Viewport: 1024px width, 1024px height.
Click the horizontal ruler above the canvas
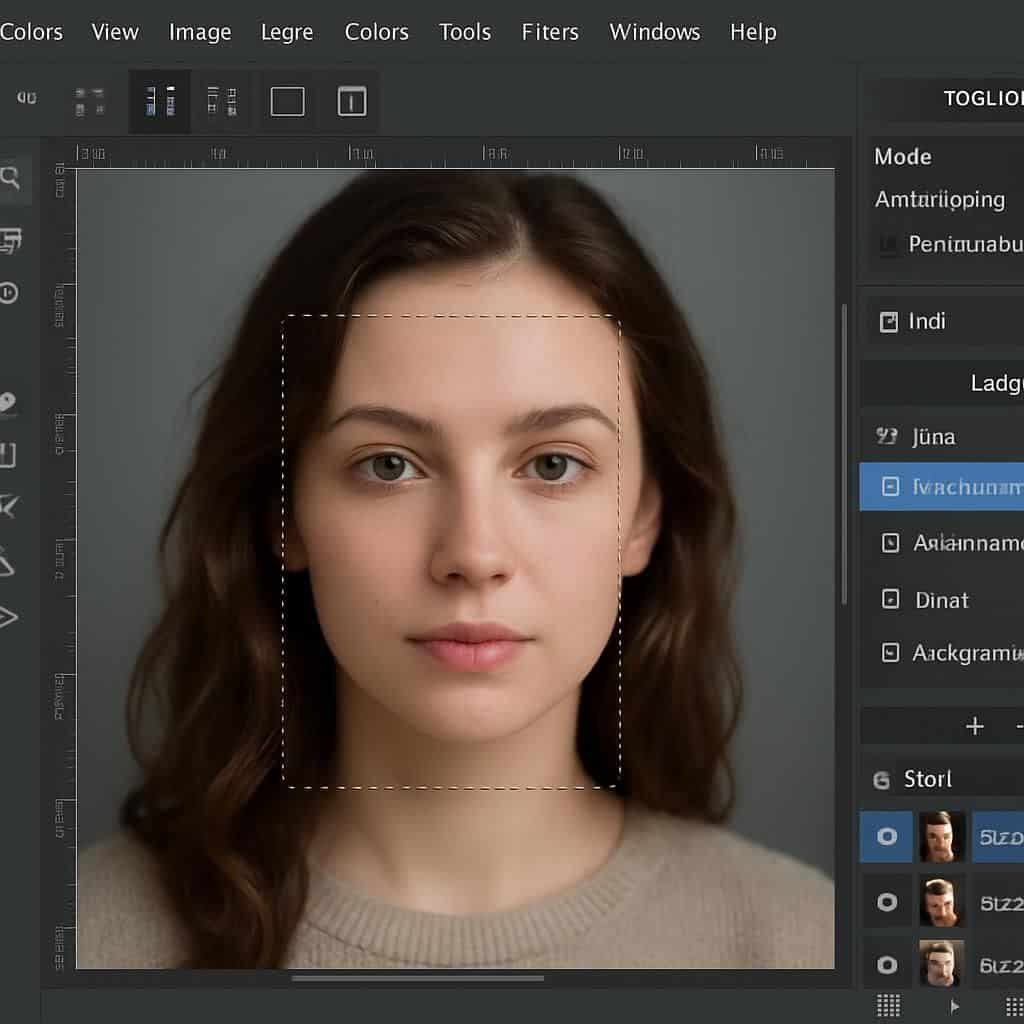(x=455, y=154)
